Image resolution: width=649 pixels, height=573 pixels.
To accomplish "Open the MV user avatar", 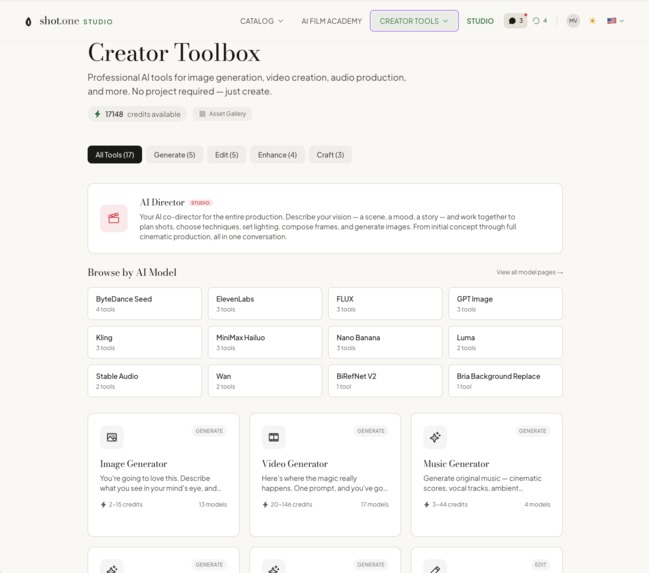I will pos(573,21).
